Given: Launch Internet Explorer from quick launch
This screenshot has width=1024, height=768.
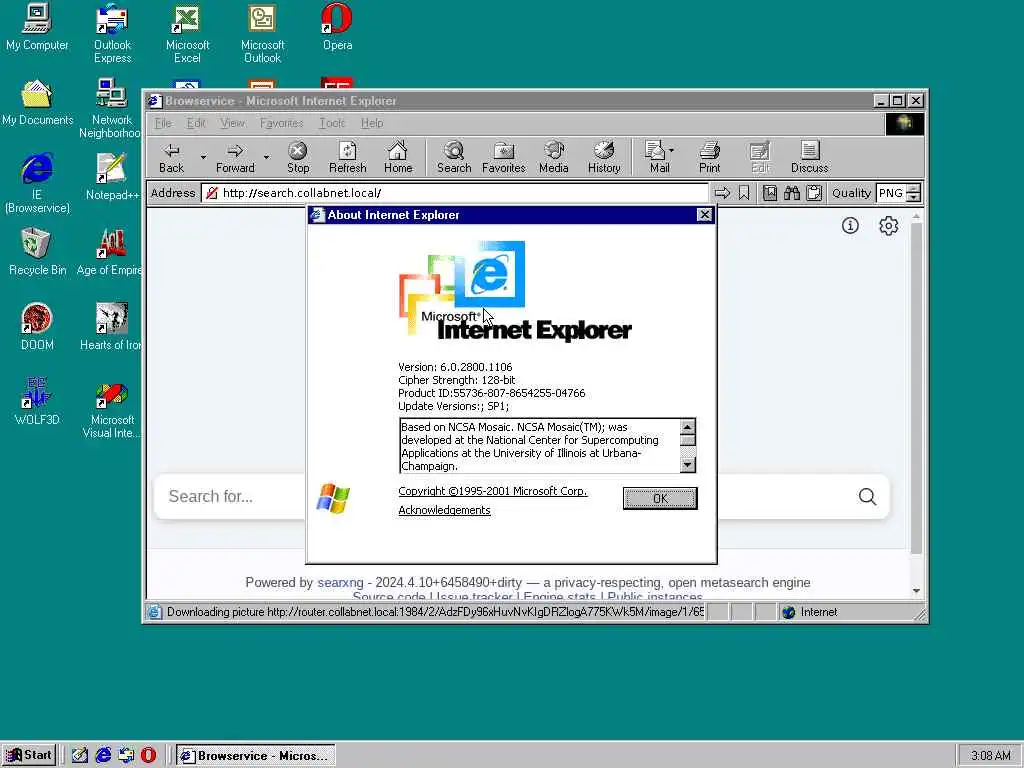Looking at the screenshot, I should tap(103, 755).
